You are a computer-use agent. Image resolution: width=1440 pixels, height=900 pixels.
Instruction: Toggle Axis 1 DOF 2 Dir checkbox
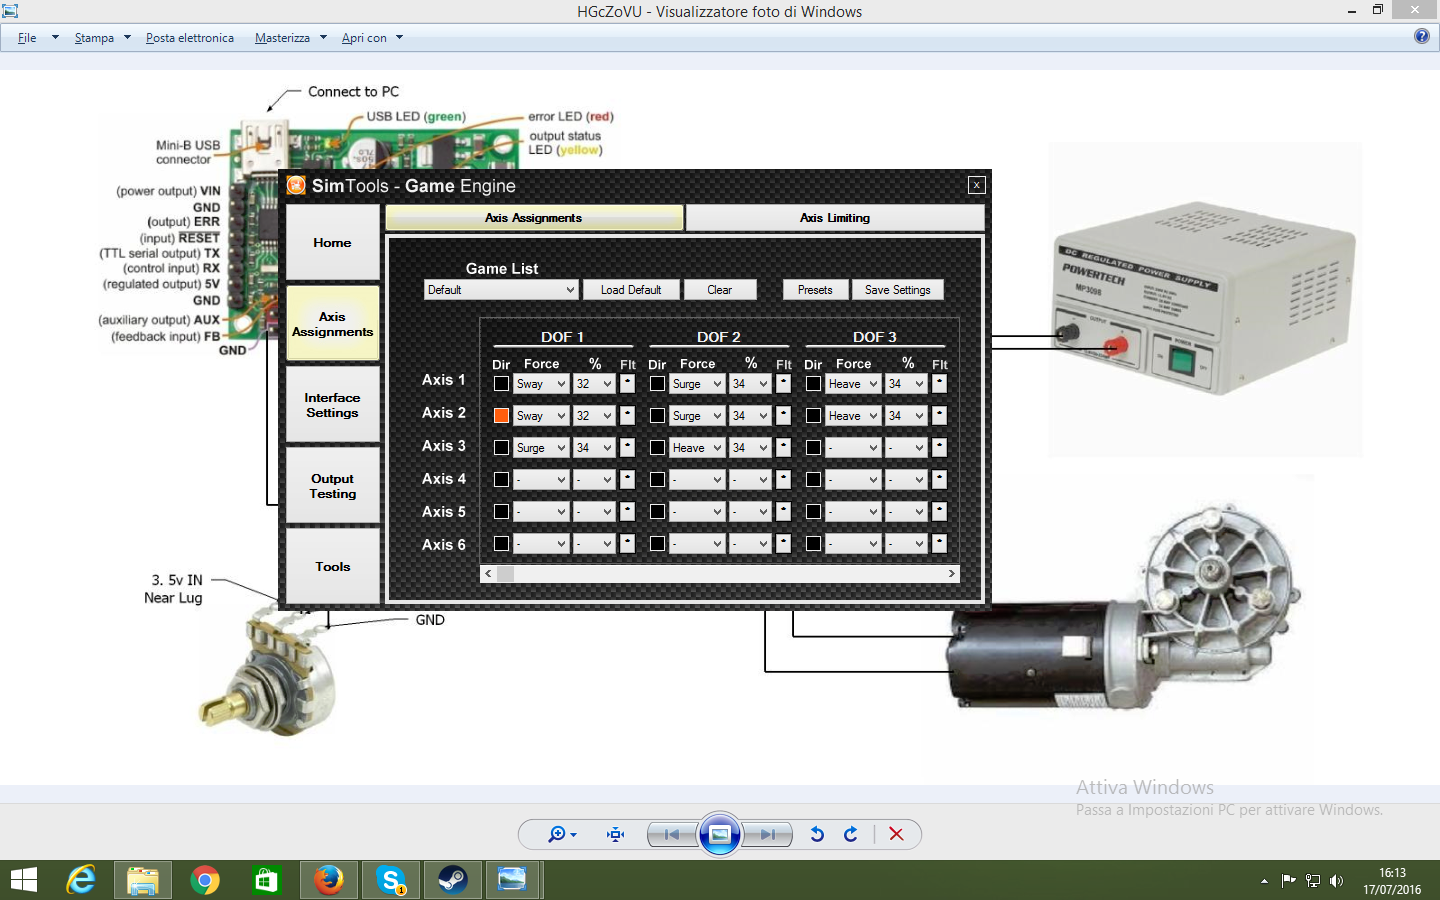tap(657, 383)
